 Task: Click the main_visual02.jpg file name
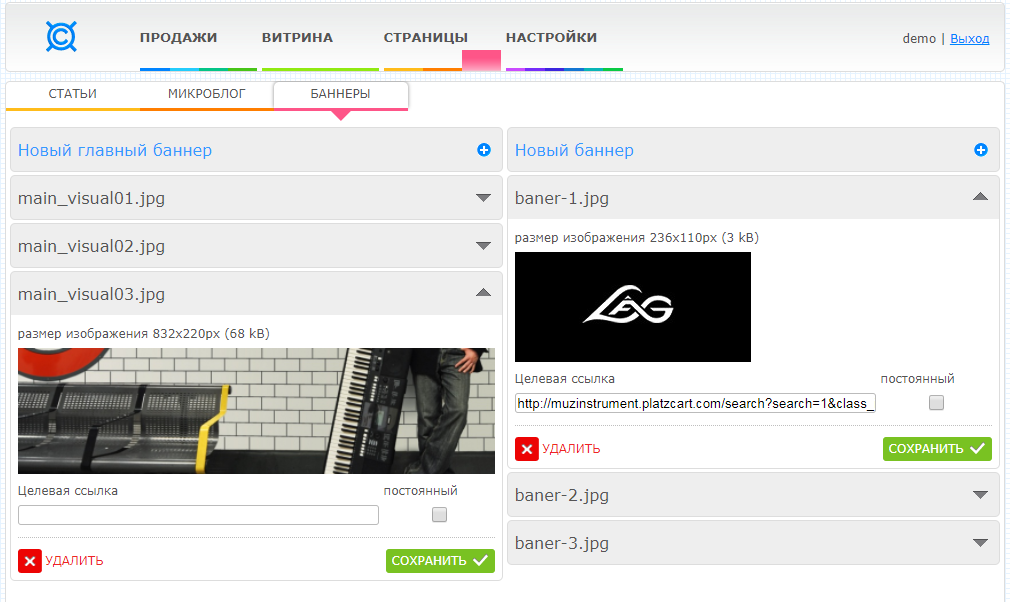[91, 246]
